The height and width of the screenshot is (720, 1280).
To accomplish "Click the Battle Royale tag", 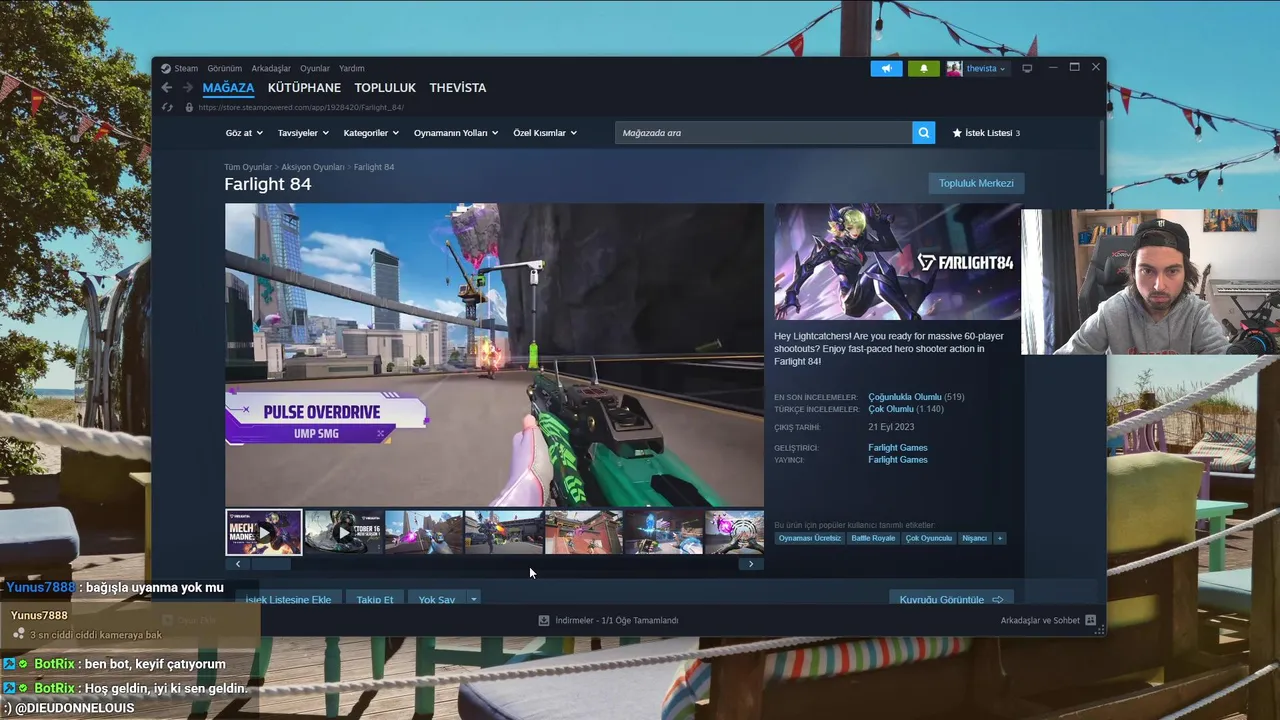I will pos(873,538).
